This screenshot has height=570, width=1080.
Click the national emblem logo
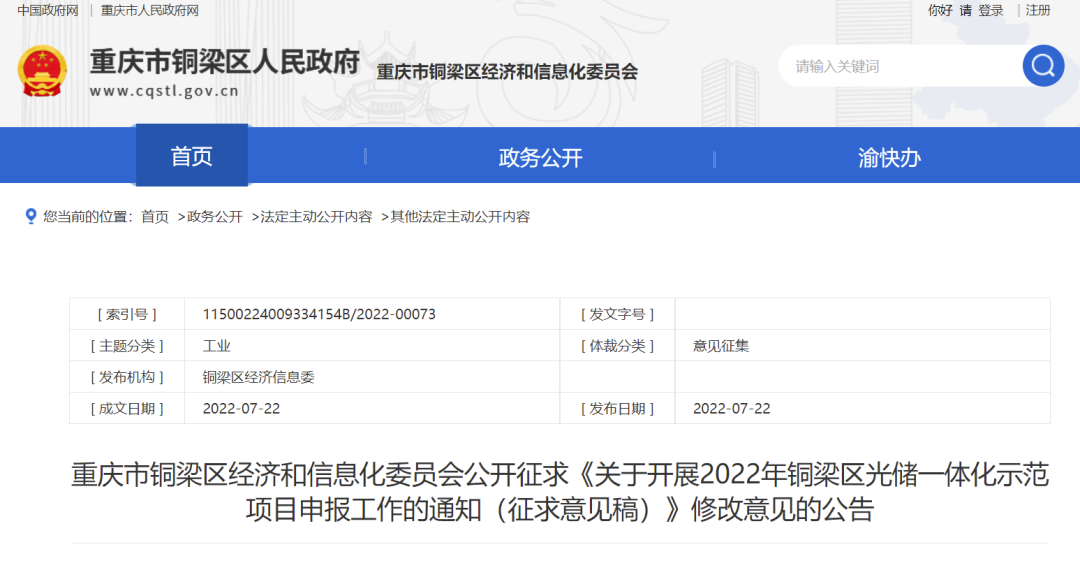(x=42, y=71)
